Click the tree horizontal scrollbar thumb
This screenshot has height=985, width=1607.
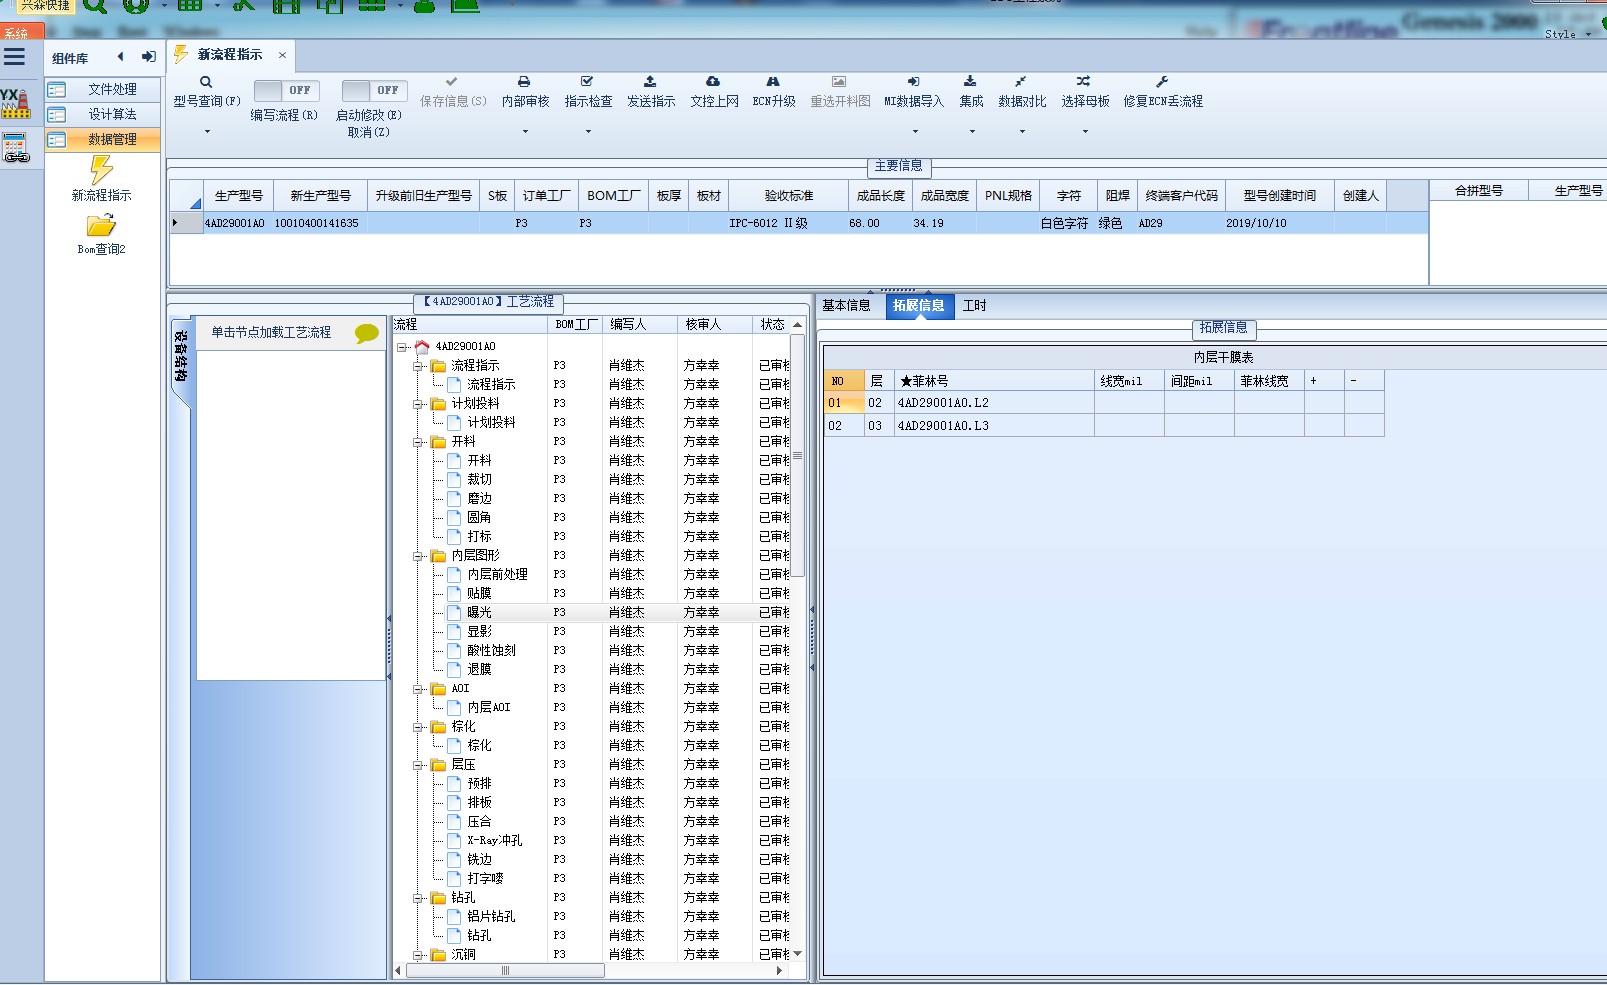[x=505, y=970]
